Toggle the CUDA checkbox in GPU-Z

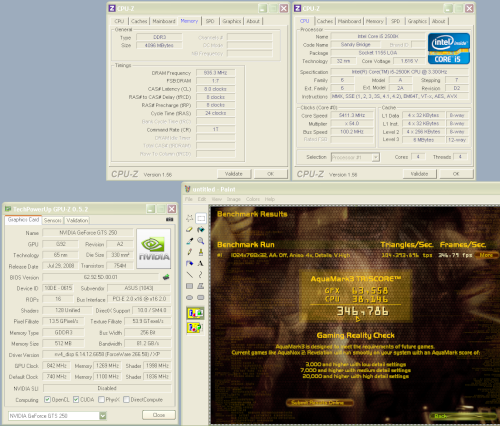tap(76, 399)
